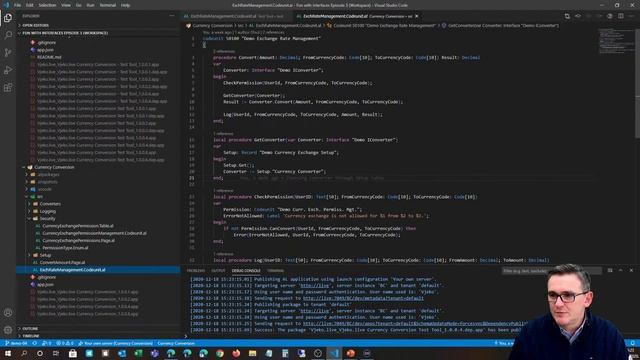Image resolution: width=640 pixels, height=360 pixels.
Task: Click the clear console icon in panel toolbar
Action: click(610, 270)
